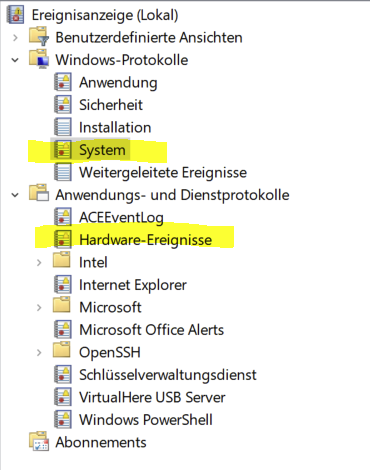Screen dimensions: 370x470
Task: Click the Sicherheit log icon
Action: [63, 105]
